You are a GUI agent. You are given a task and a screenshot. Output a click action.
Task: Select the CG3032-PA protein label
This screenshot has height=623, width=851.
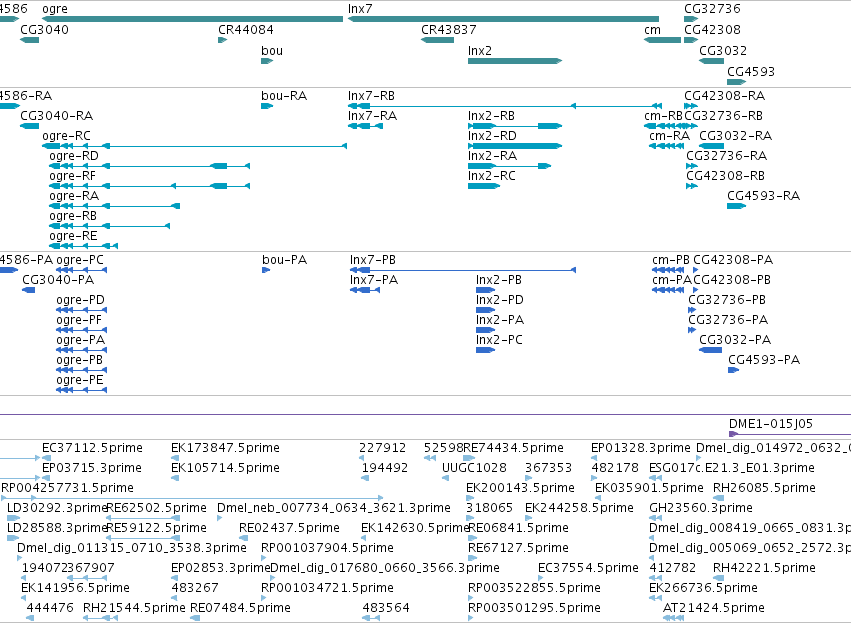tap(735, 341)
